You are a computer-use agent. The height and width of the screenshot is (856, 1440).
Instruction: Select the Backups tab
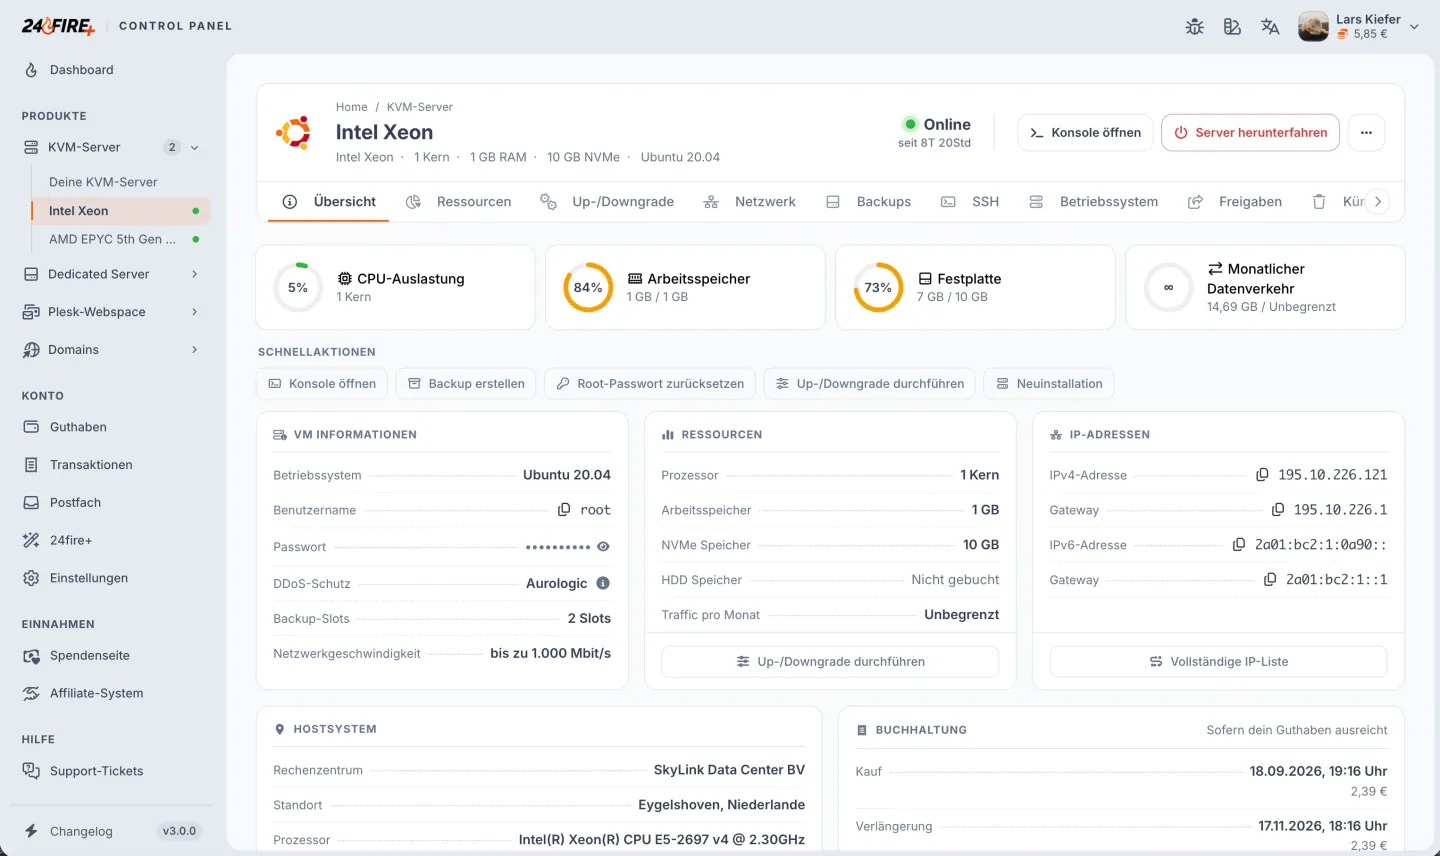tap(869, 202)
